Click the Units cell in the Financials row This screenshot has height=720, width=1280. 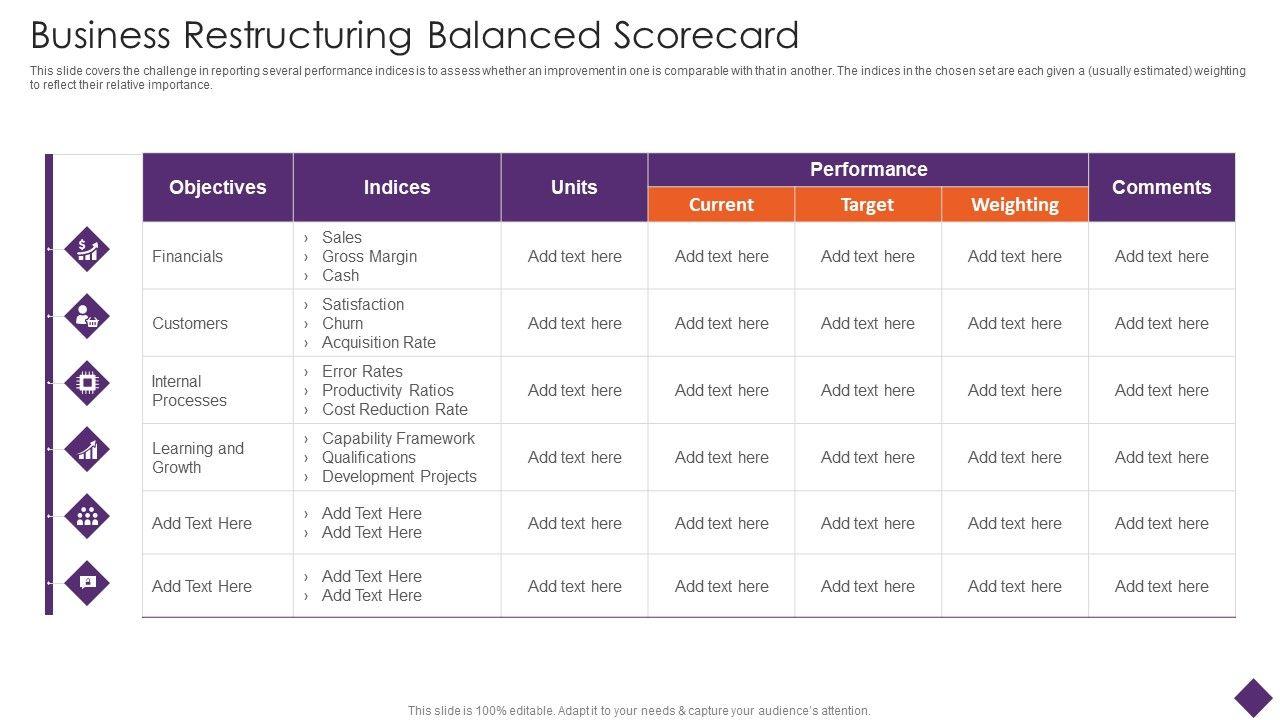pos(575,256)
